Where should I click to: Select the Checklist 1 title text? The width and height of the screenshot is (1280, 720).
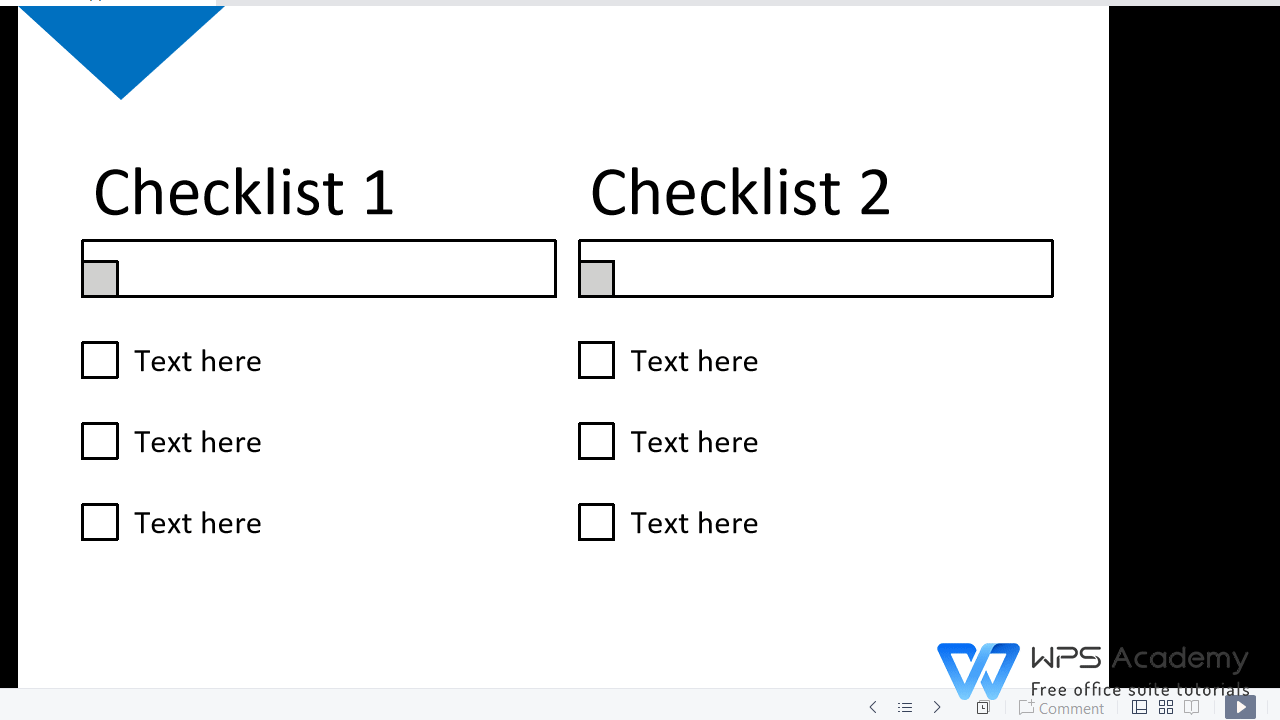click(x=243, y=192)
